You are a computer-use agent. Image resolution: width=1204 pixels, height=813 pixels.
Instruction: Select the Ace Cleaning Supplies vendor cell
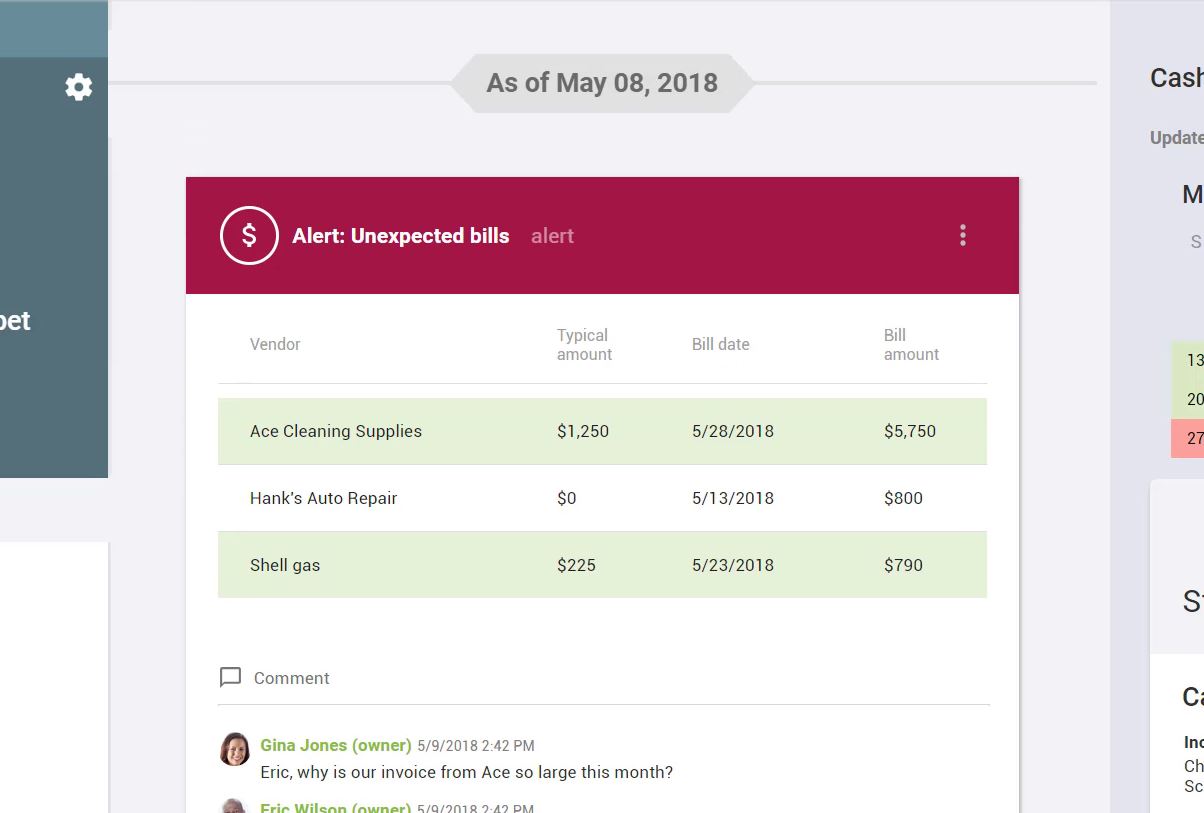coord(336,431)
